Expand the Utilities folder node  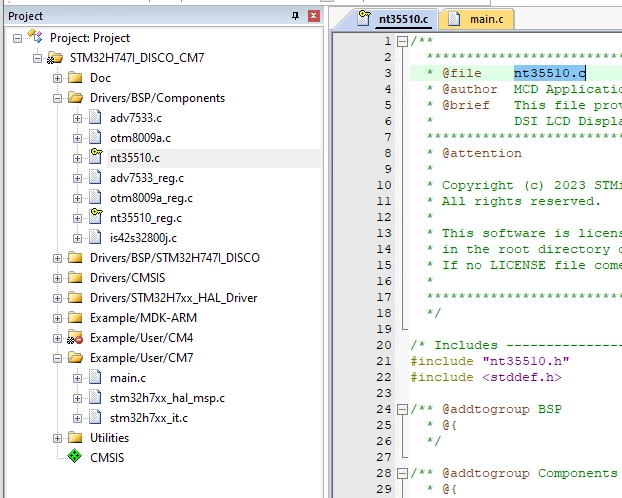[x=58, y=438]
